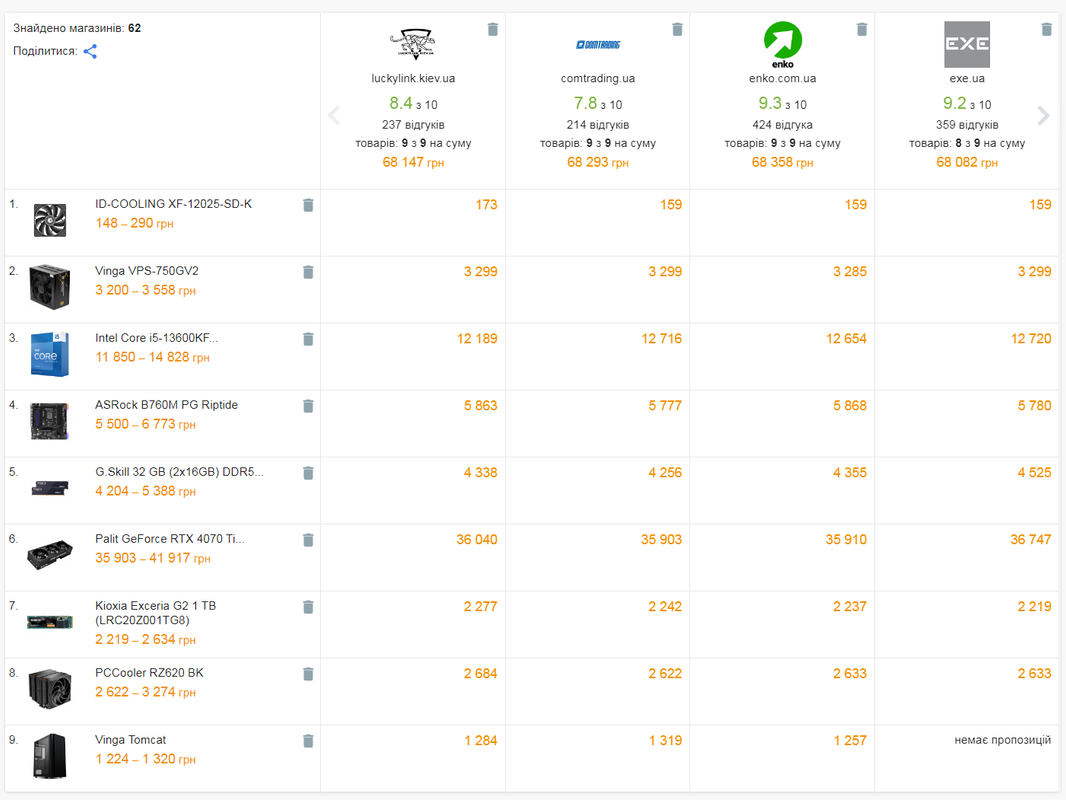The width and height of the screenshot is (1066, 800).
Task: Delete Palit GeForce RTX 4070 Ti from list
Action: (x=308, y=540)
